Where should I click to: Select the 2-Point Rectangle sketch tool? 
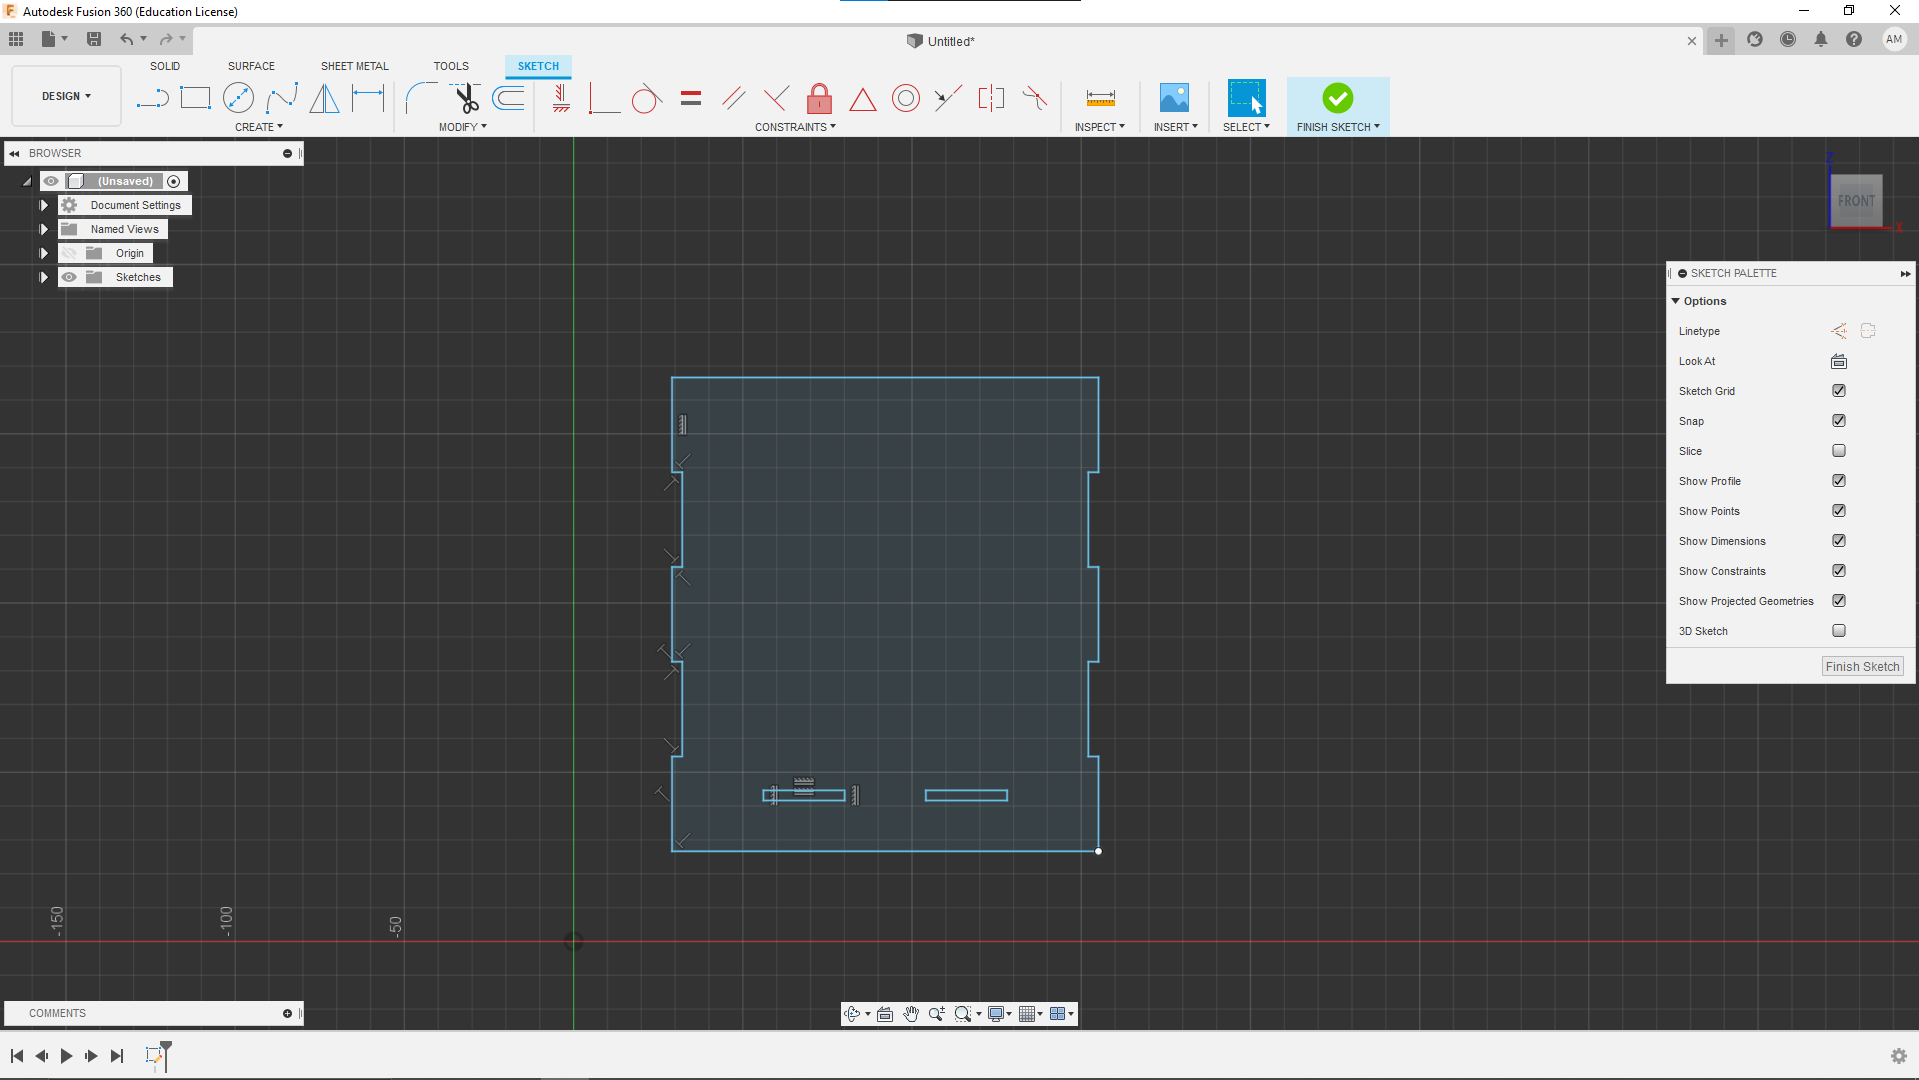point(195,98)
